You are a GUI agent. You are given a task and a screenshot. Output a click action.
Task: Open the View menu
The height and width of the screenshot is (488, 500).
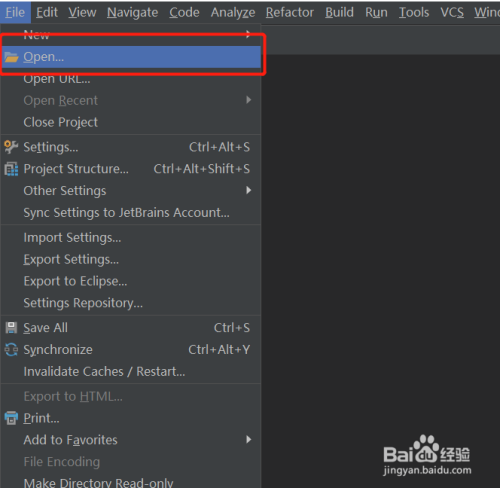coord(82,12)
